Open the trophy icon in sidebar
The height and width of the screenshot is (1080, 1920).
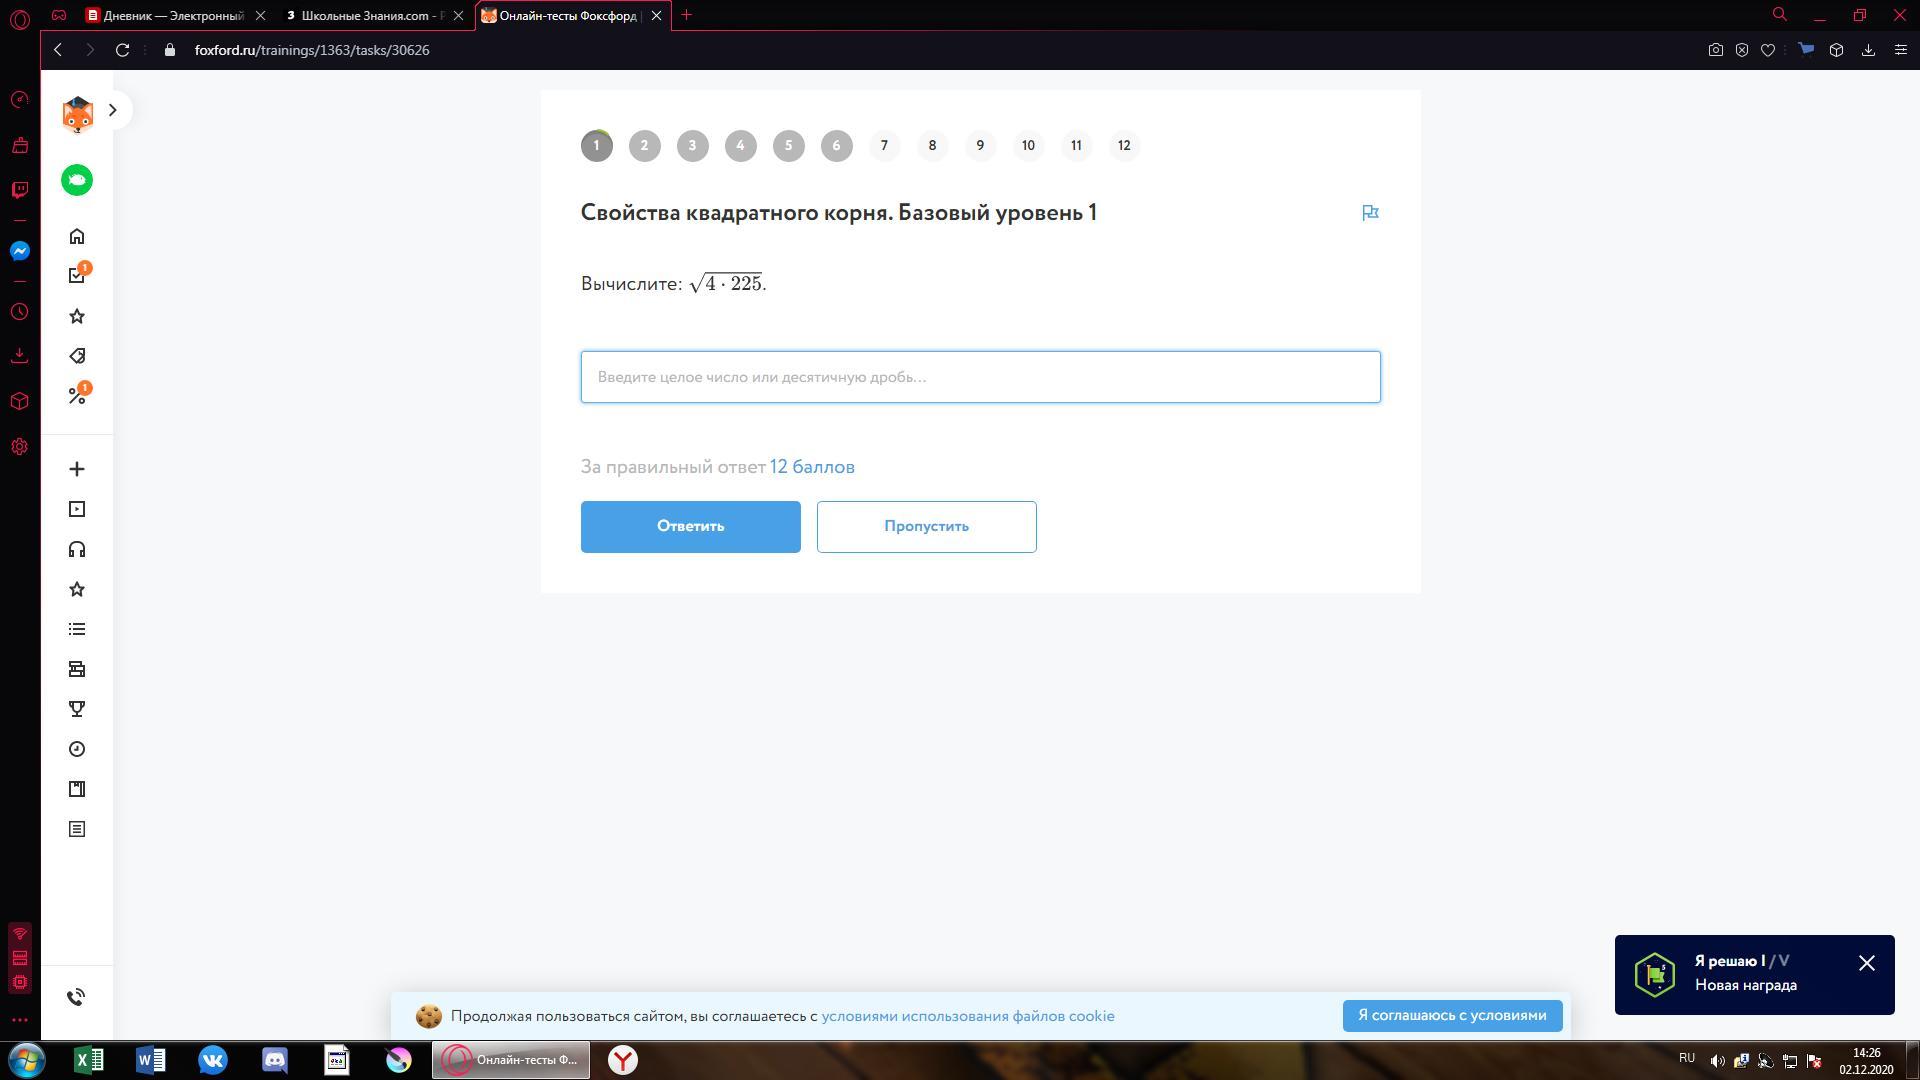[x=77, y=709]
